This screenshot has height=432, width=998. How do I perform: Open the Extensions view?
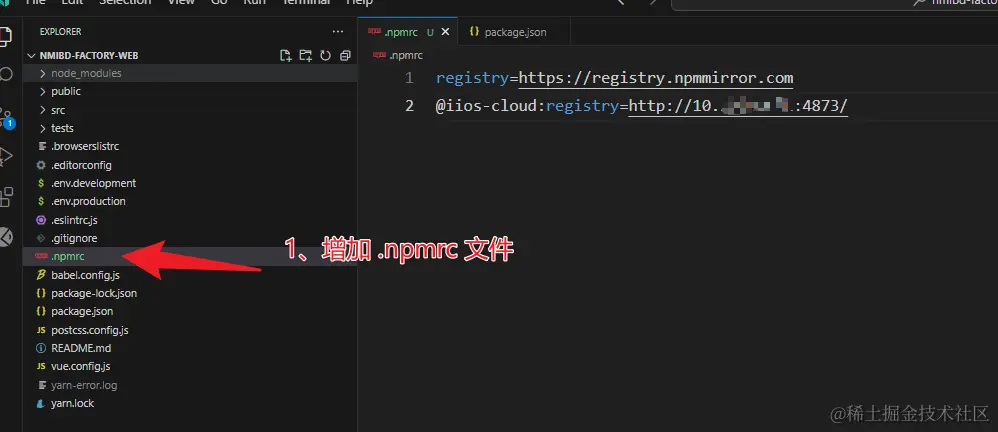(6, 196)
